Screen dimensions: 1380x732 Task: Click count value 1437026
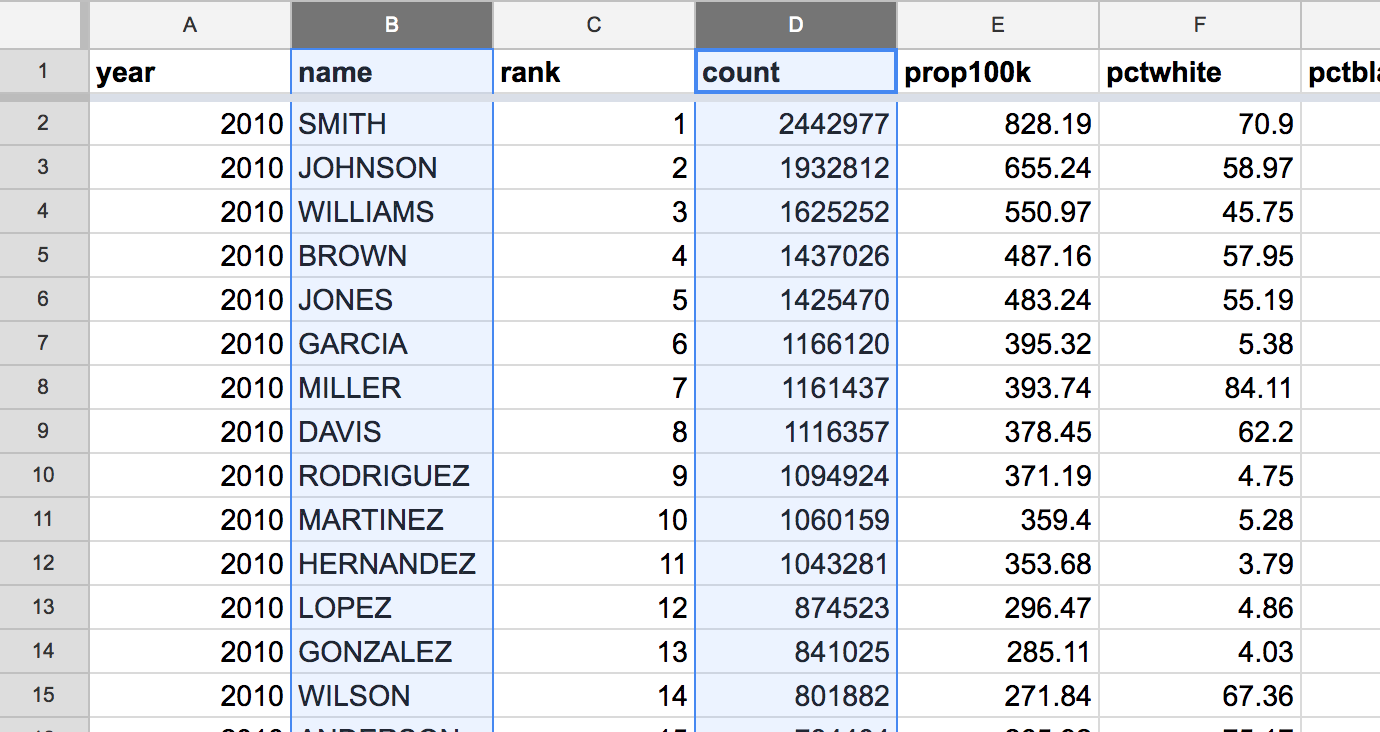click(796, 256)
